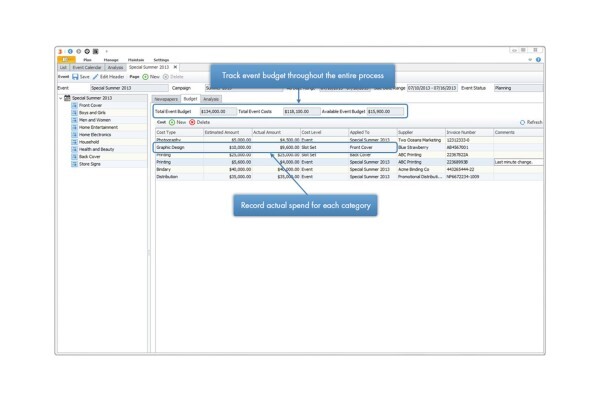Click the page icon next to Front Cover

click(75, 105)
